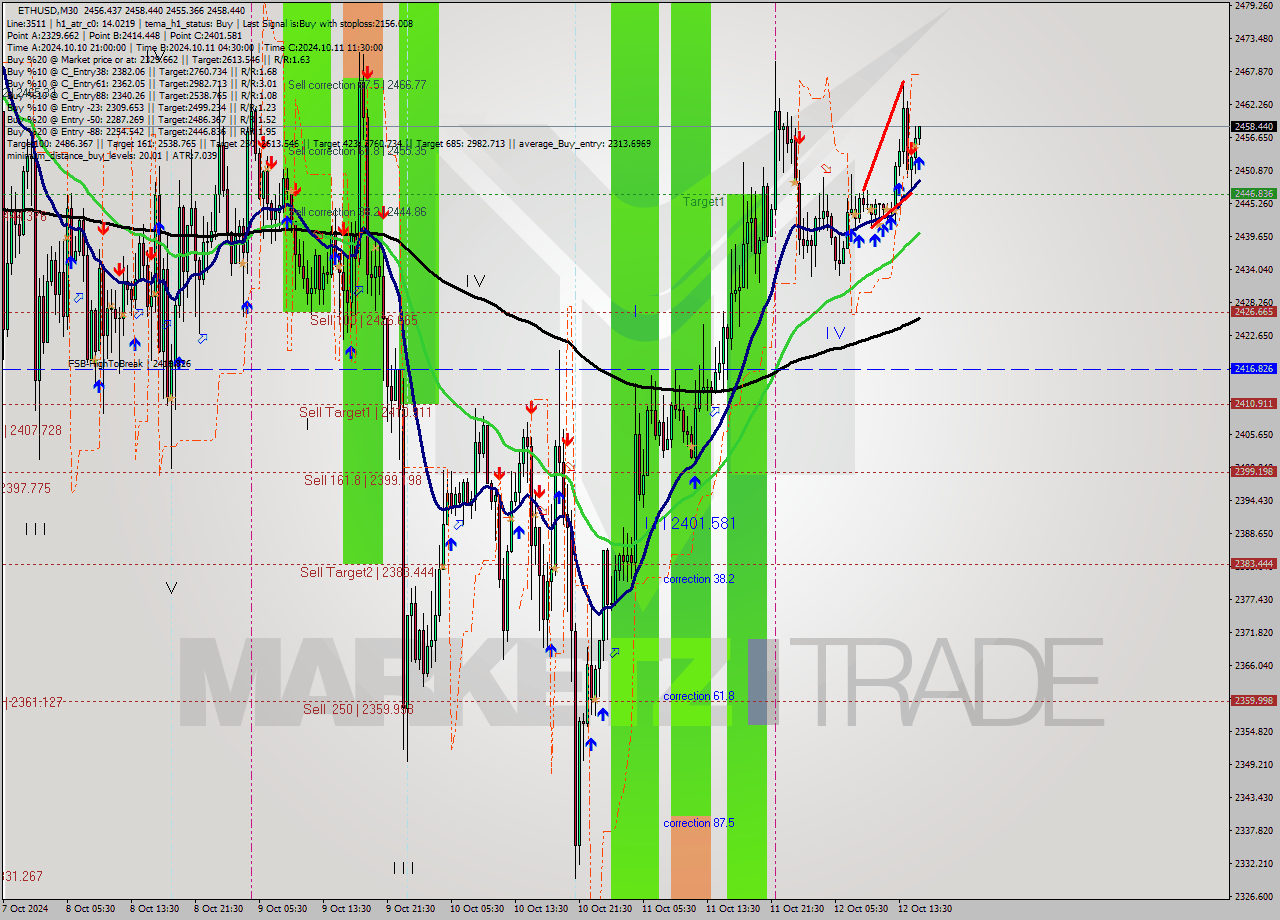Click the '2397.775' level label
The image size is (1280, 920).
tap(25, 488)
